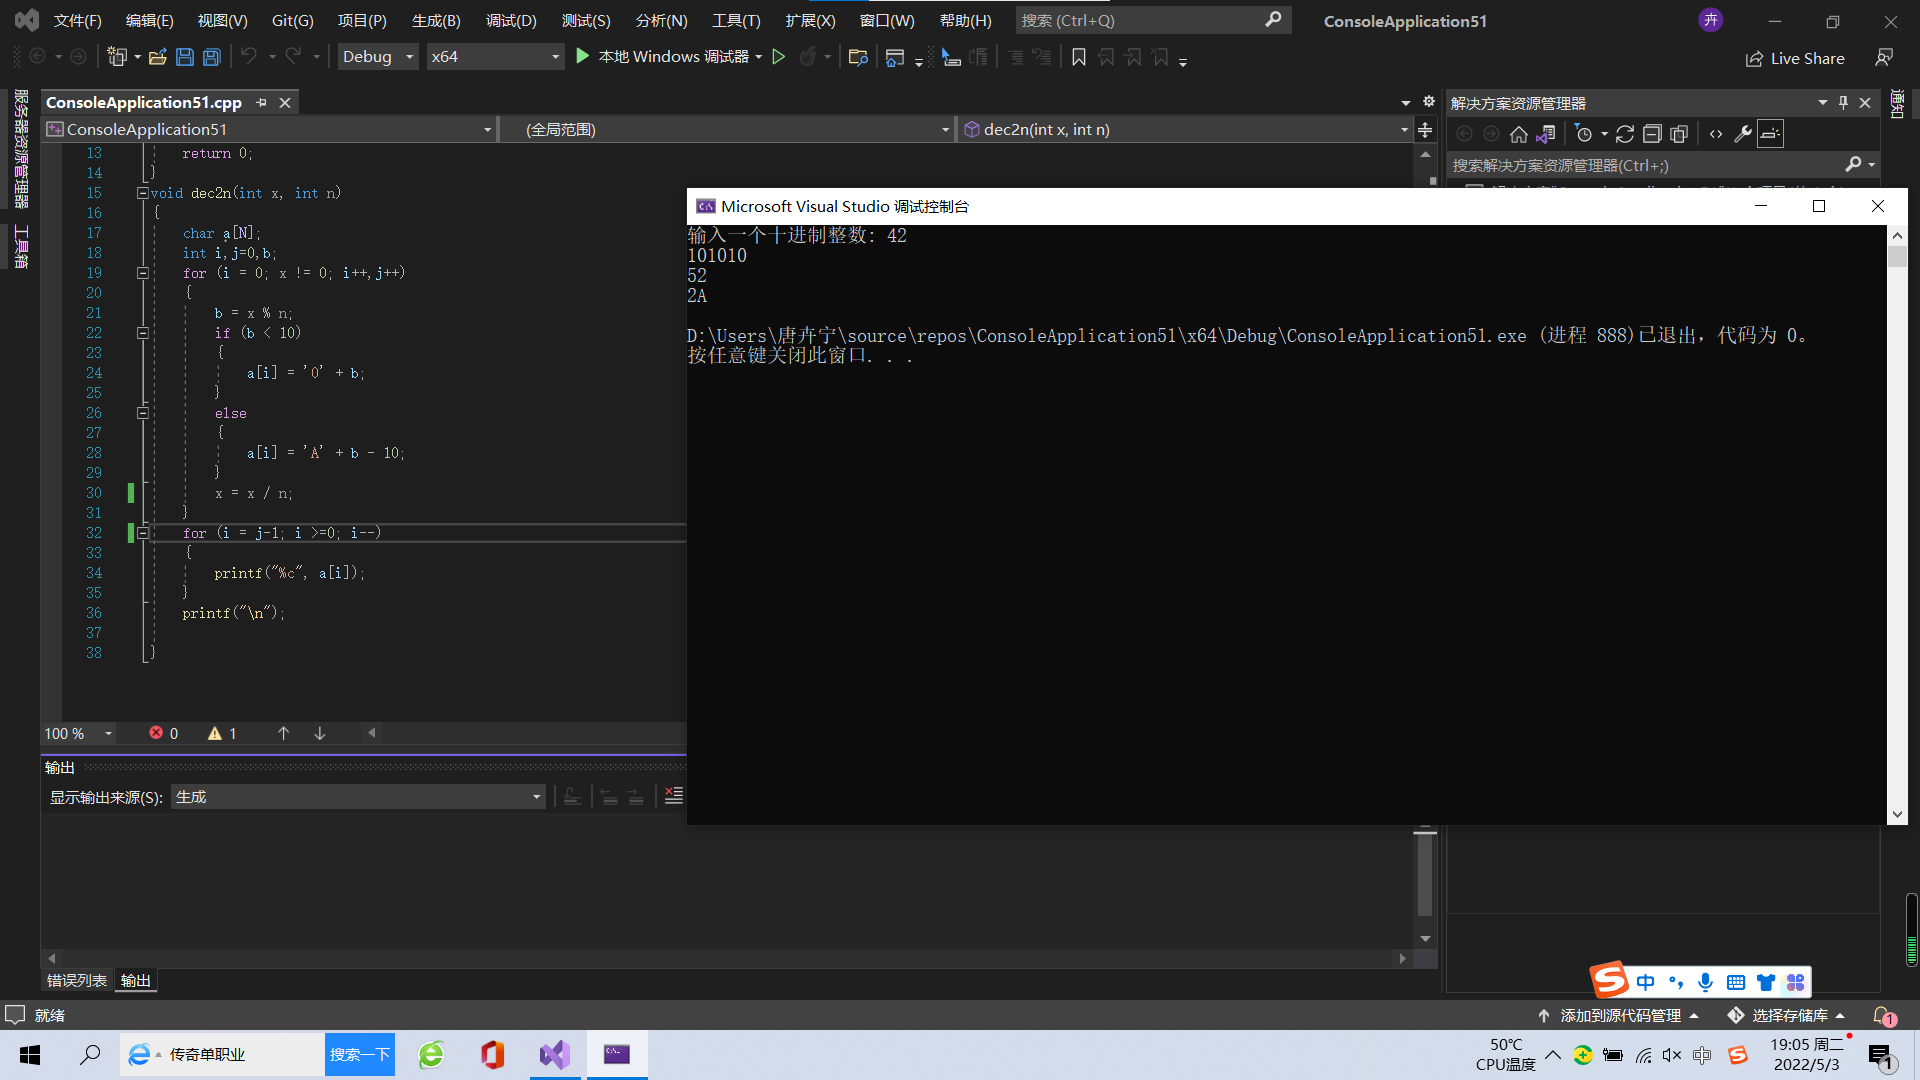Click Collapse All icon in Solution Explorer
This screenshot has width=1920, height=1080.
pyautogui.click(x=1652, y=134)
